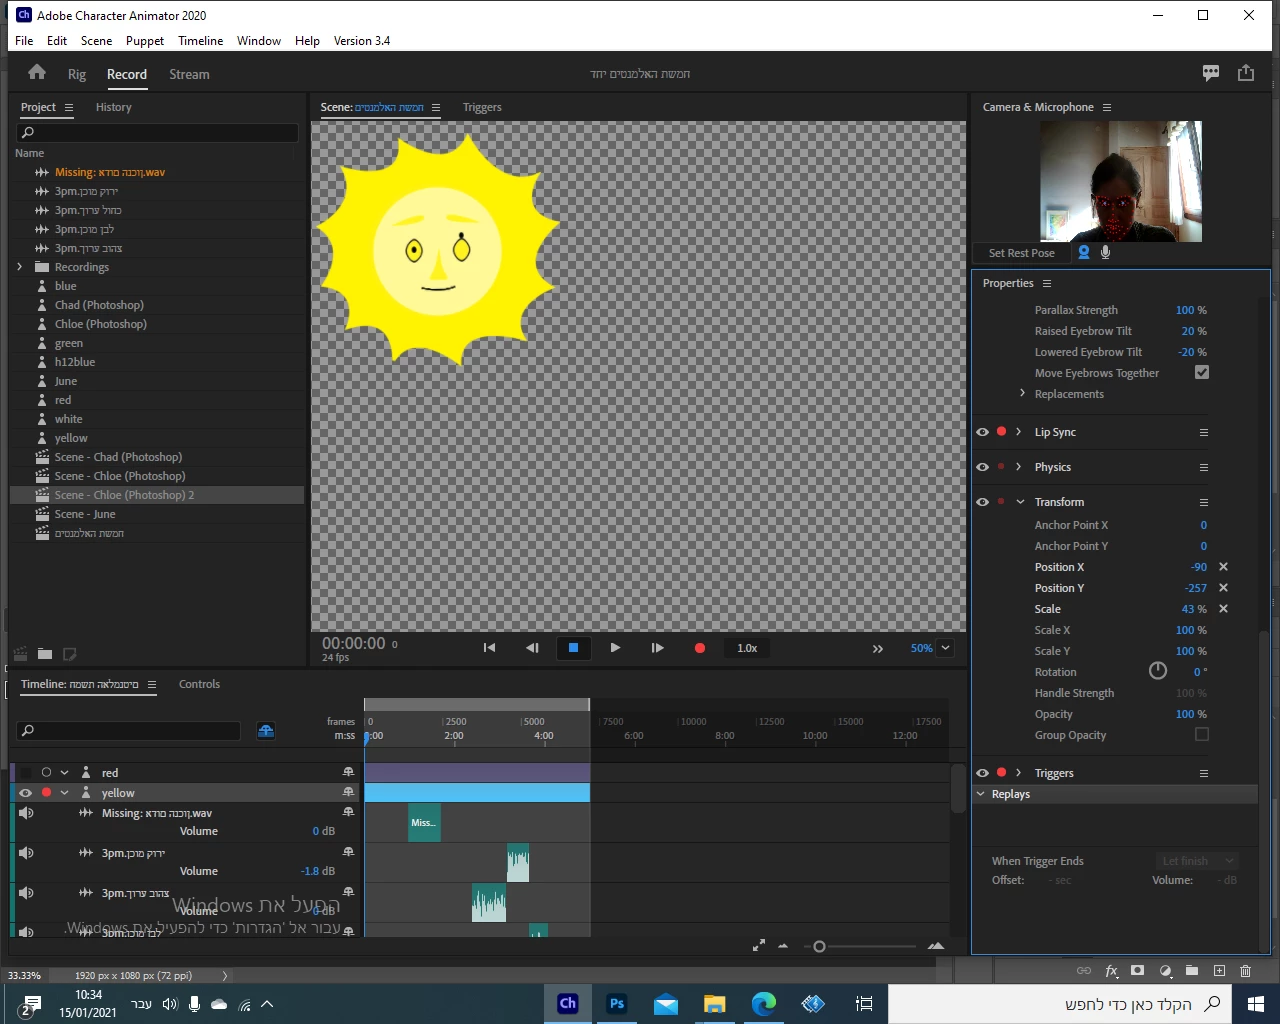Click the Project panel search field
The image size is (1280, 1024).
coord(158,132)
